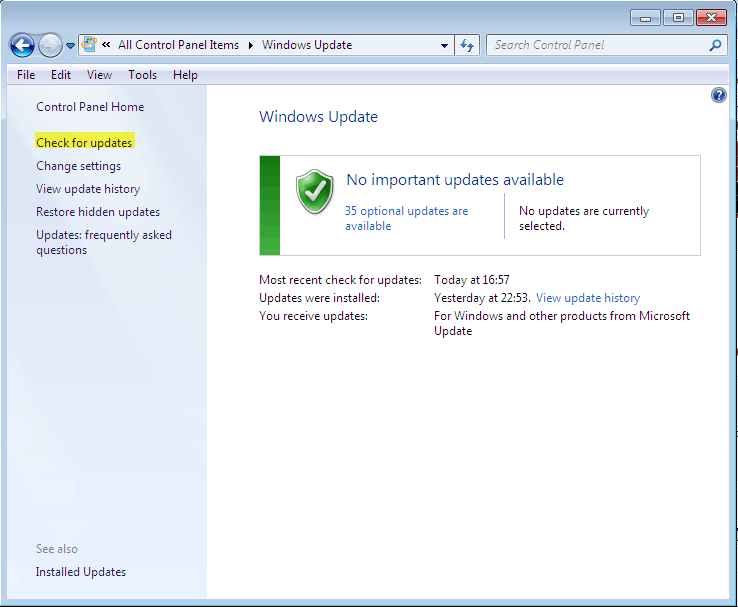
Task: Expand the arrow after All Control Panel Items
Action: pos(251,45)
